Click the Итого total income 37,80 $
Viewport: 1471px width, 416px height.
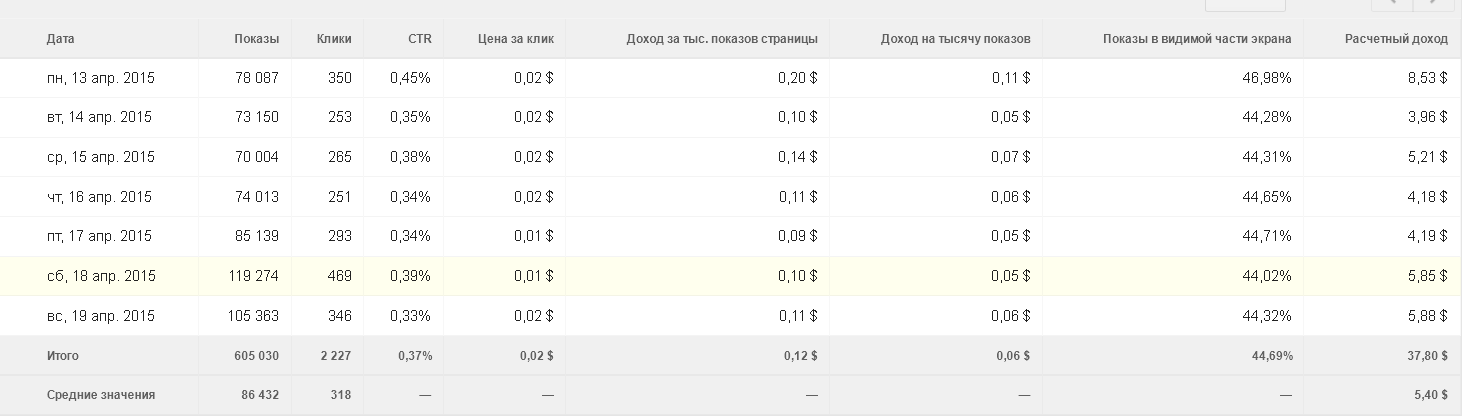[1426, 356]
